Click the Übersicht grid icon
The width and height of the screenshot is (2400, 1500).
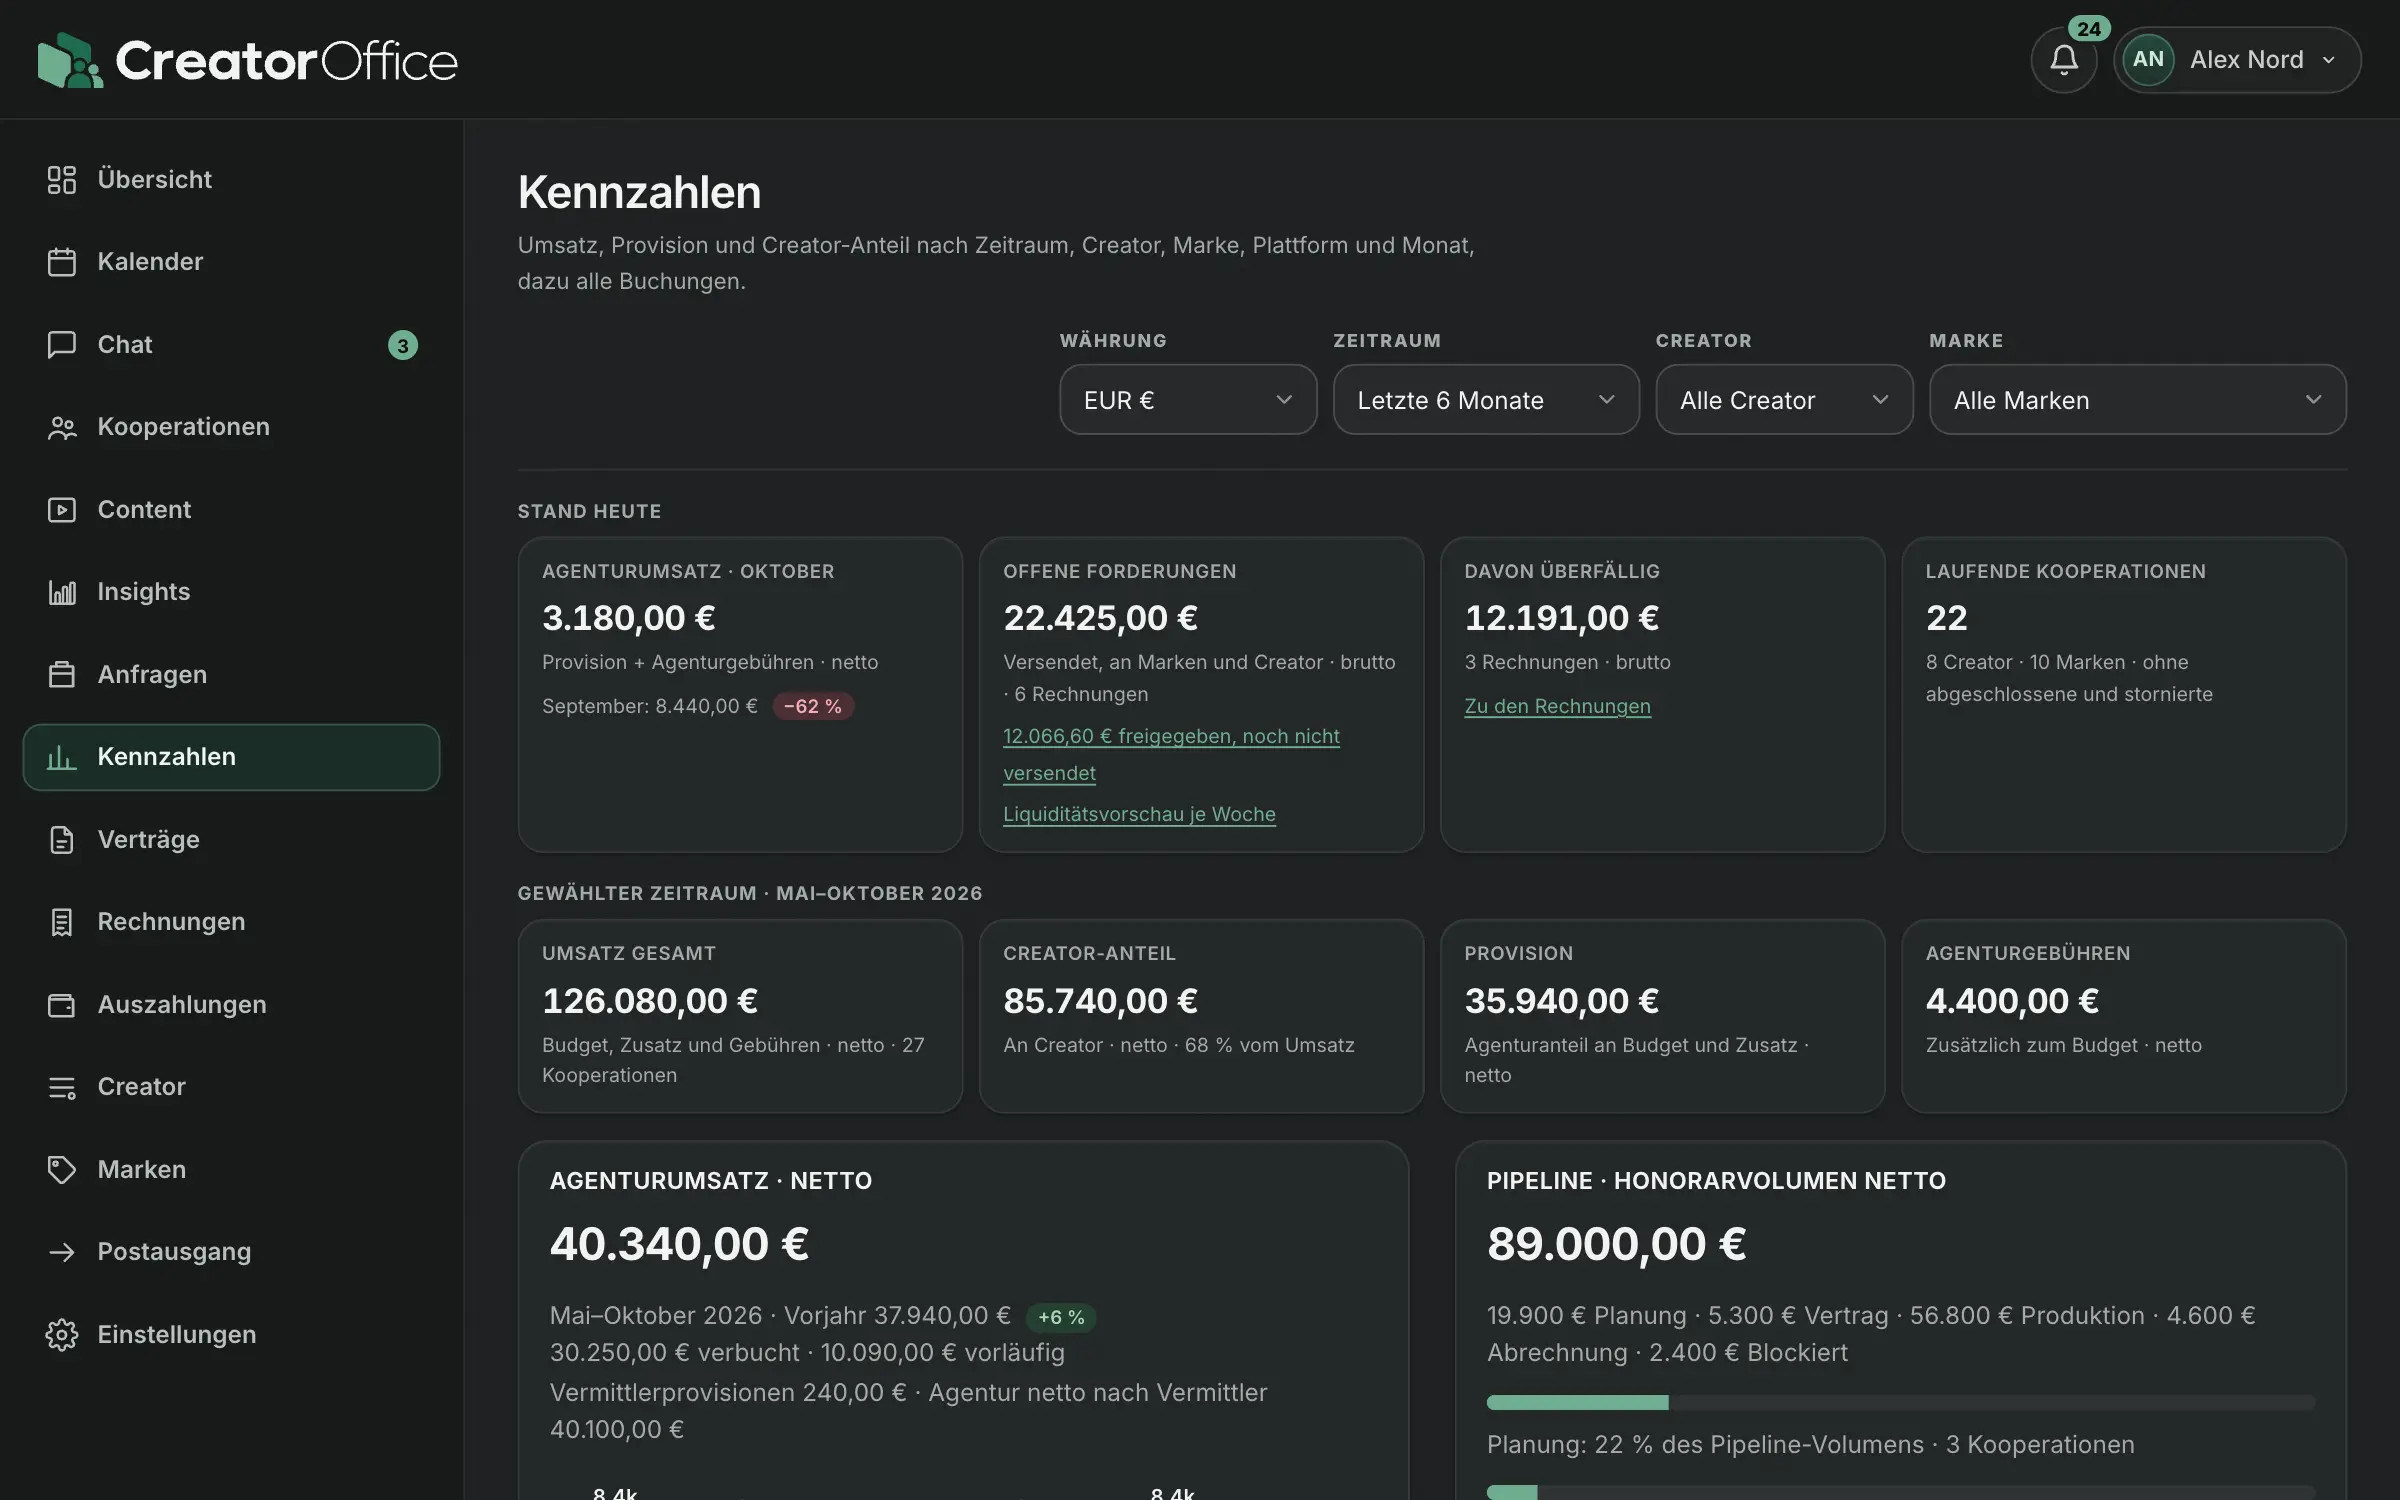[x=62, y=180]
